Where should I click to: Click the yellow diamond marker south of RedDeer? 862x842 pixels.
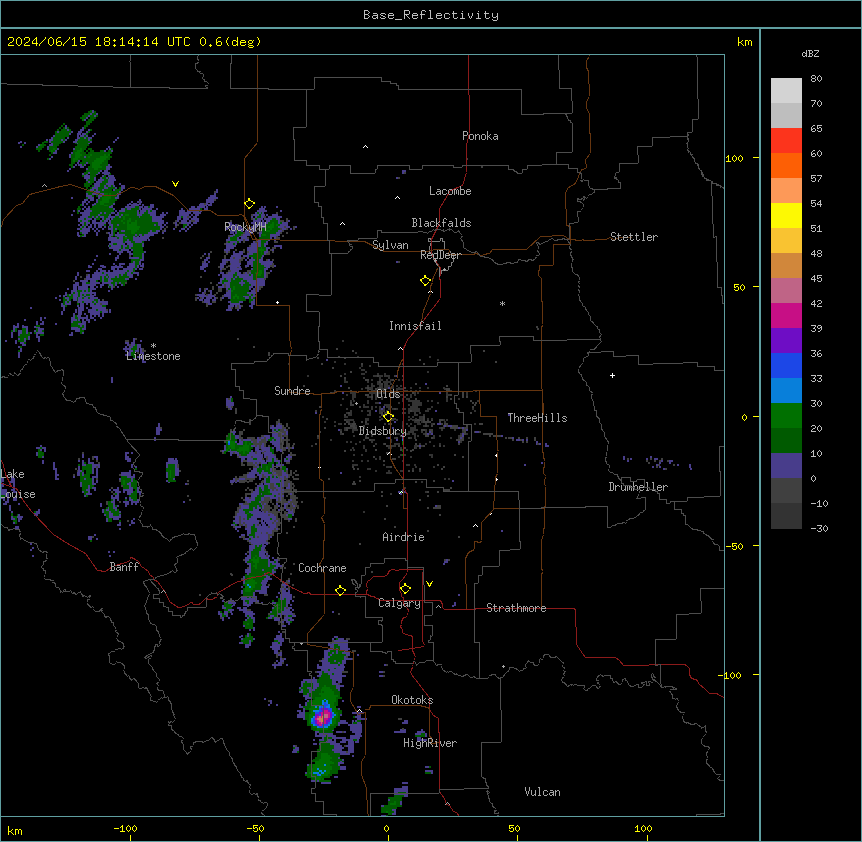[426, 281]
